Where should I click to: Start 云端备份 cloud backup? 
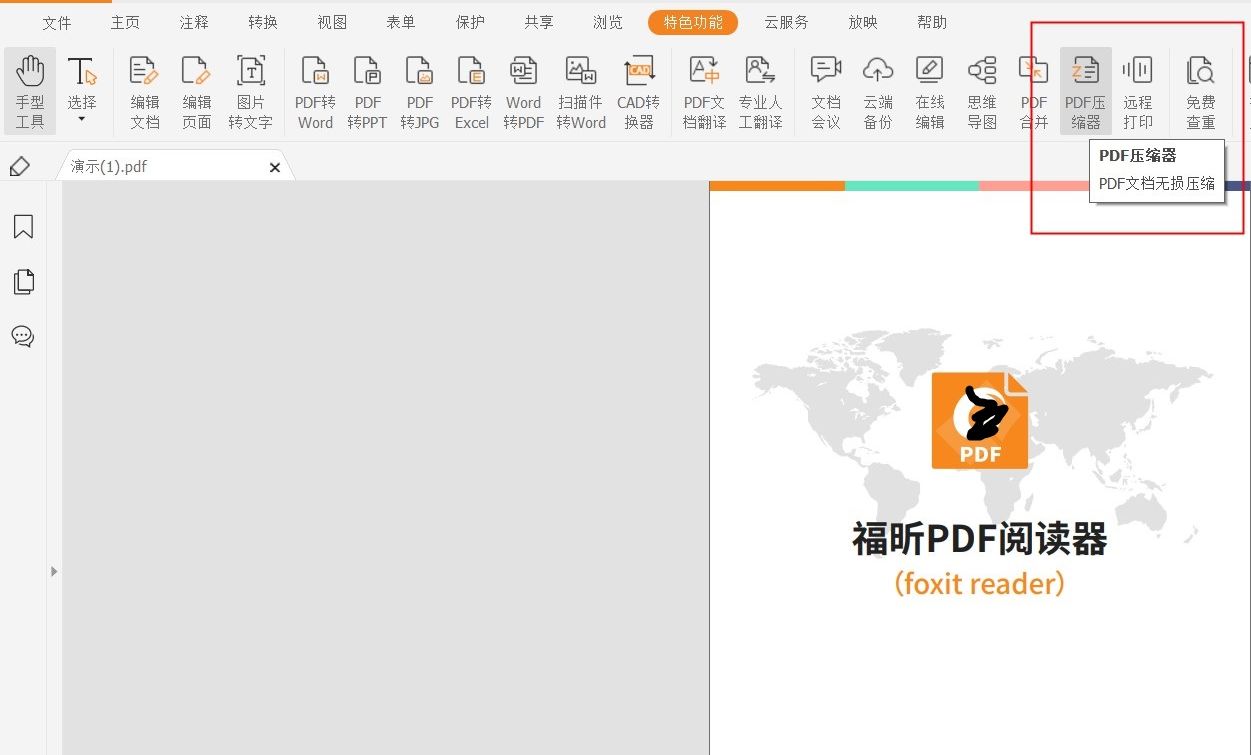pos(877,91)
